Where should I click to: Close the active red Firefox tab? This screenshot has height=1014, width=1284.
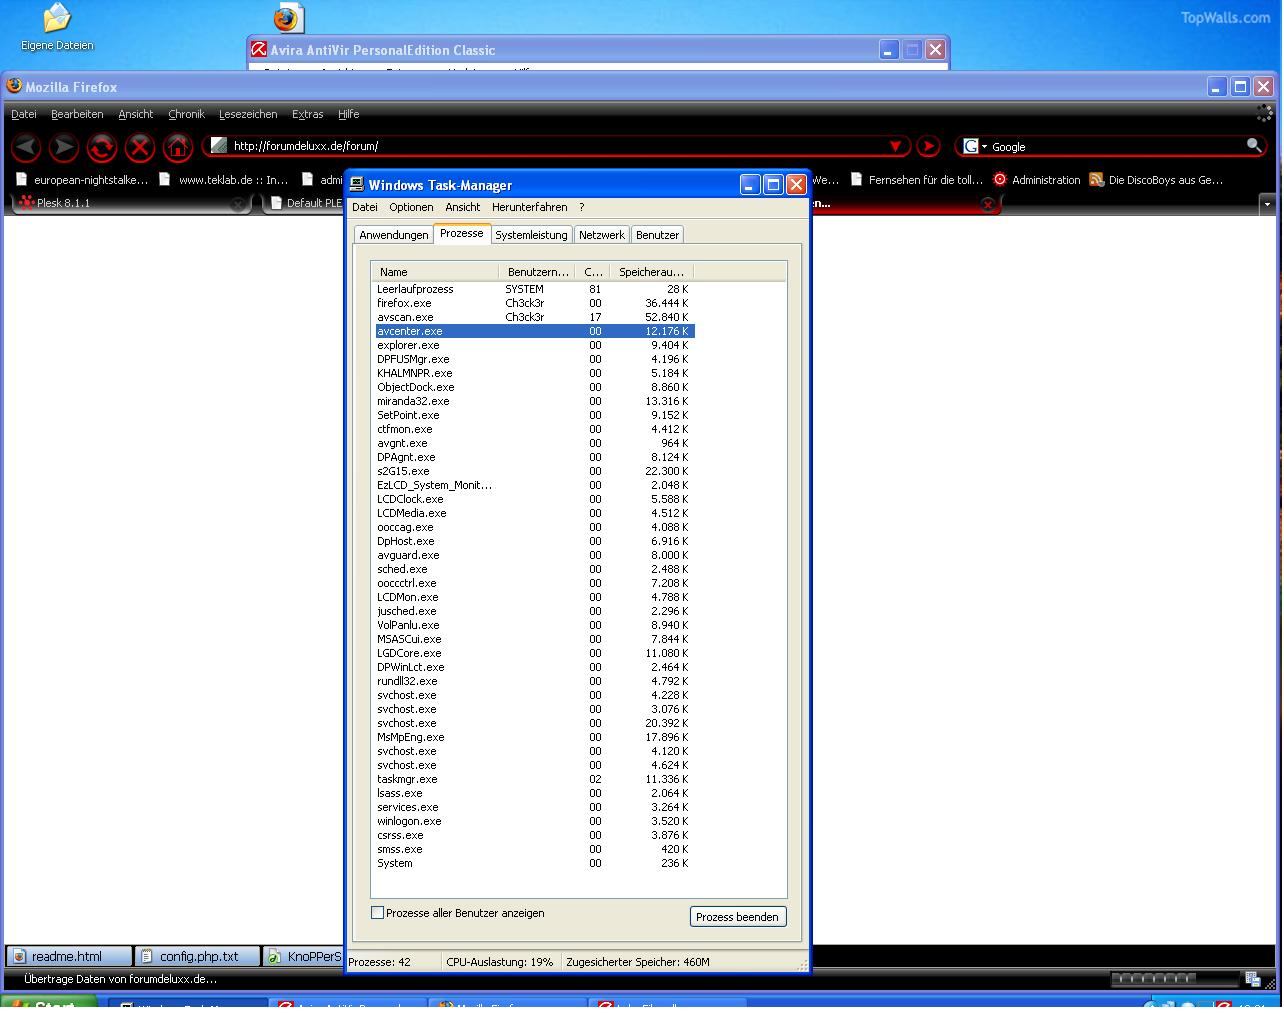pyautogui.click(x=988, y=204)
